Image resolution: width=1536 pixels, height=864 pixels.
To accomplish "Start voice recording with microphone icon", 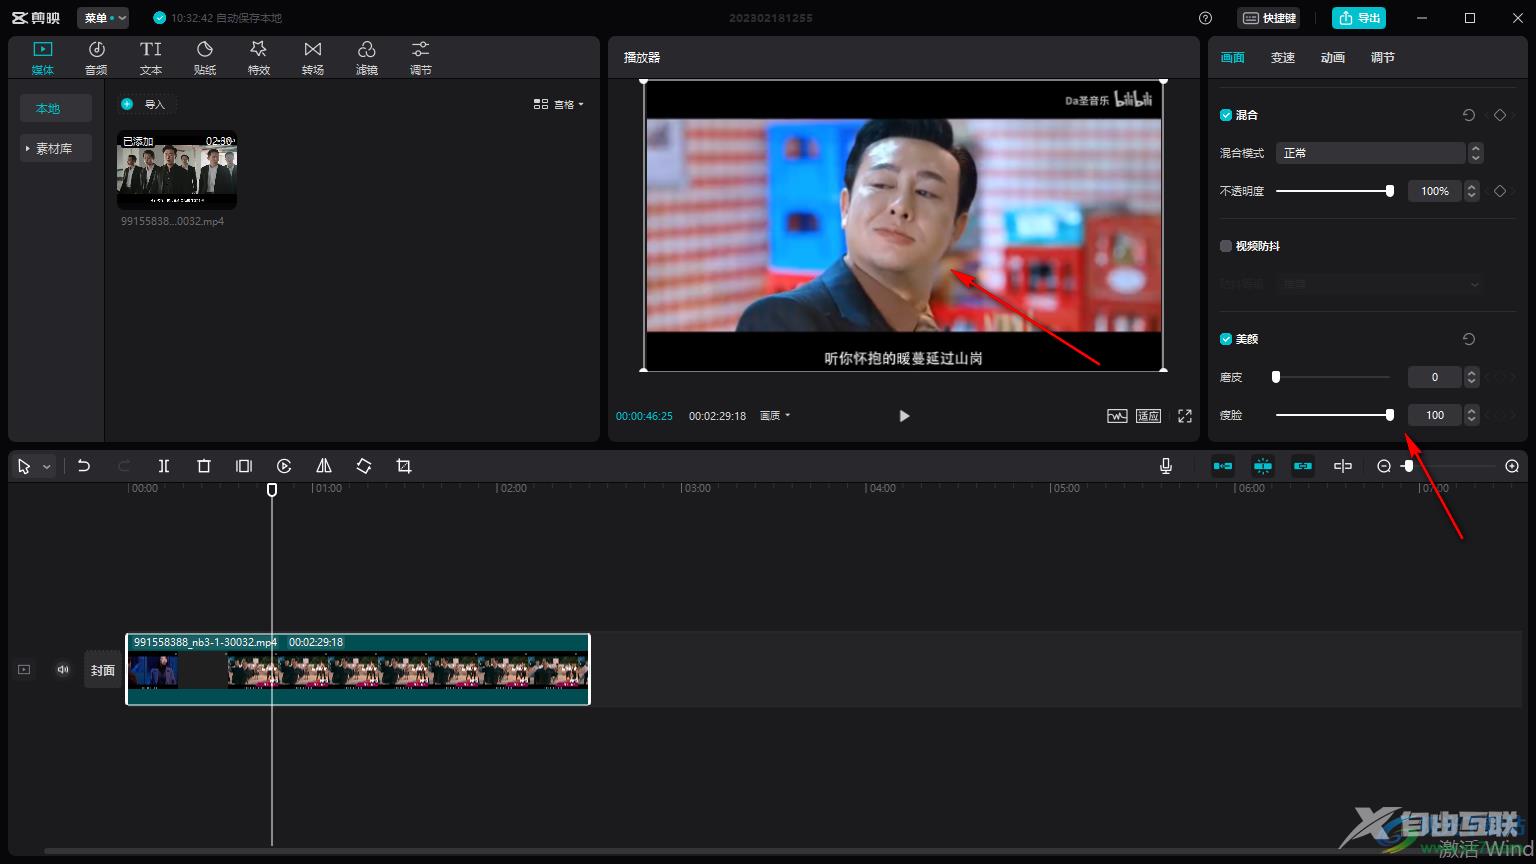I will pyautogui.click(x=1166, y=466).
